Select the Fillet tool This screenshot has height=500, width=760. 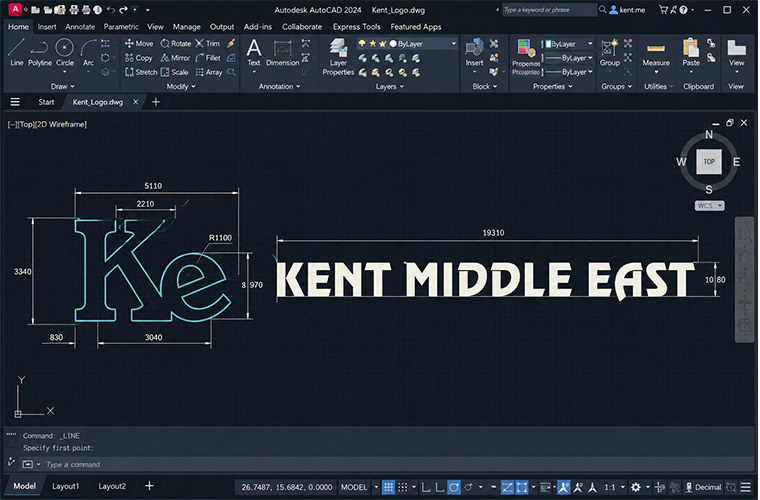(208, 58)
